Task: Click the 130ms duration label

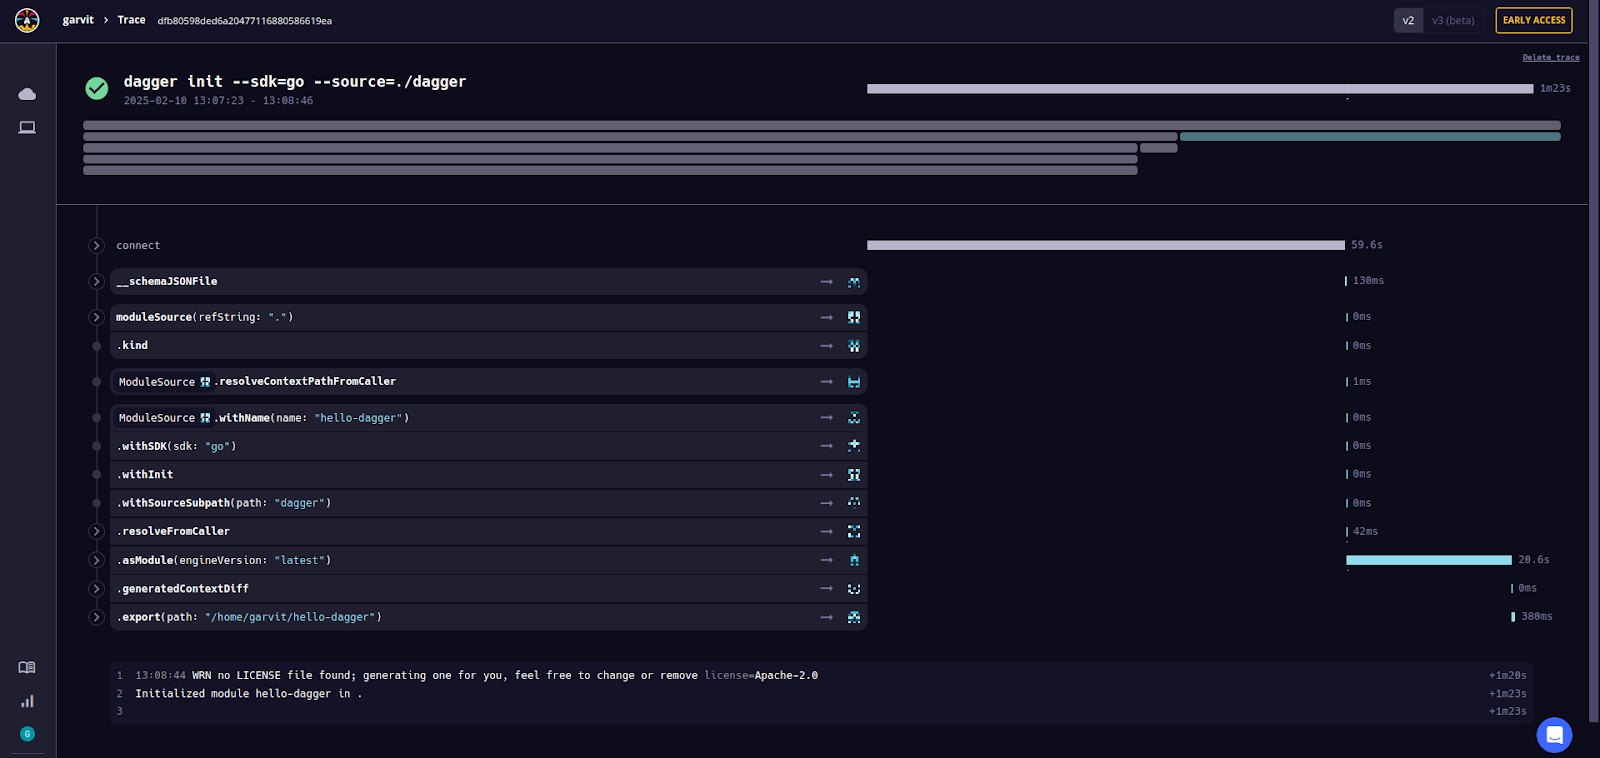Action: coord(1368,281)
